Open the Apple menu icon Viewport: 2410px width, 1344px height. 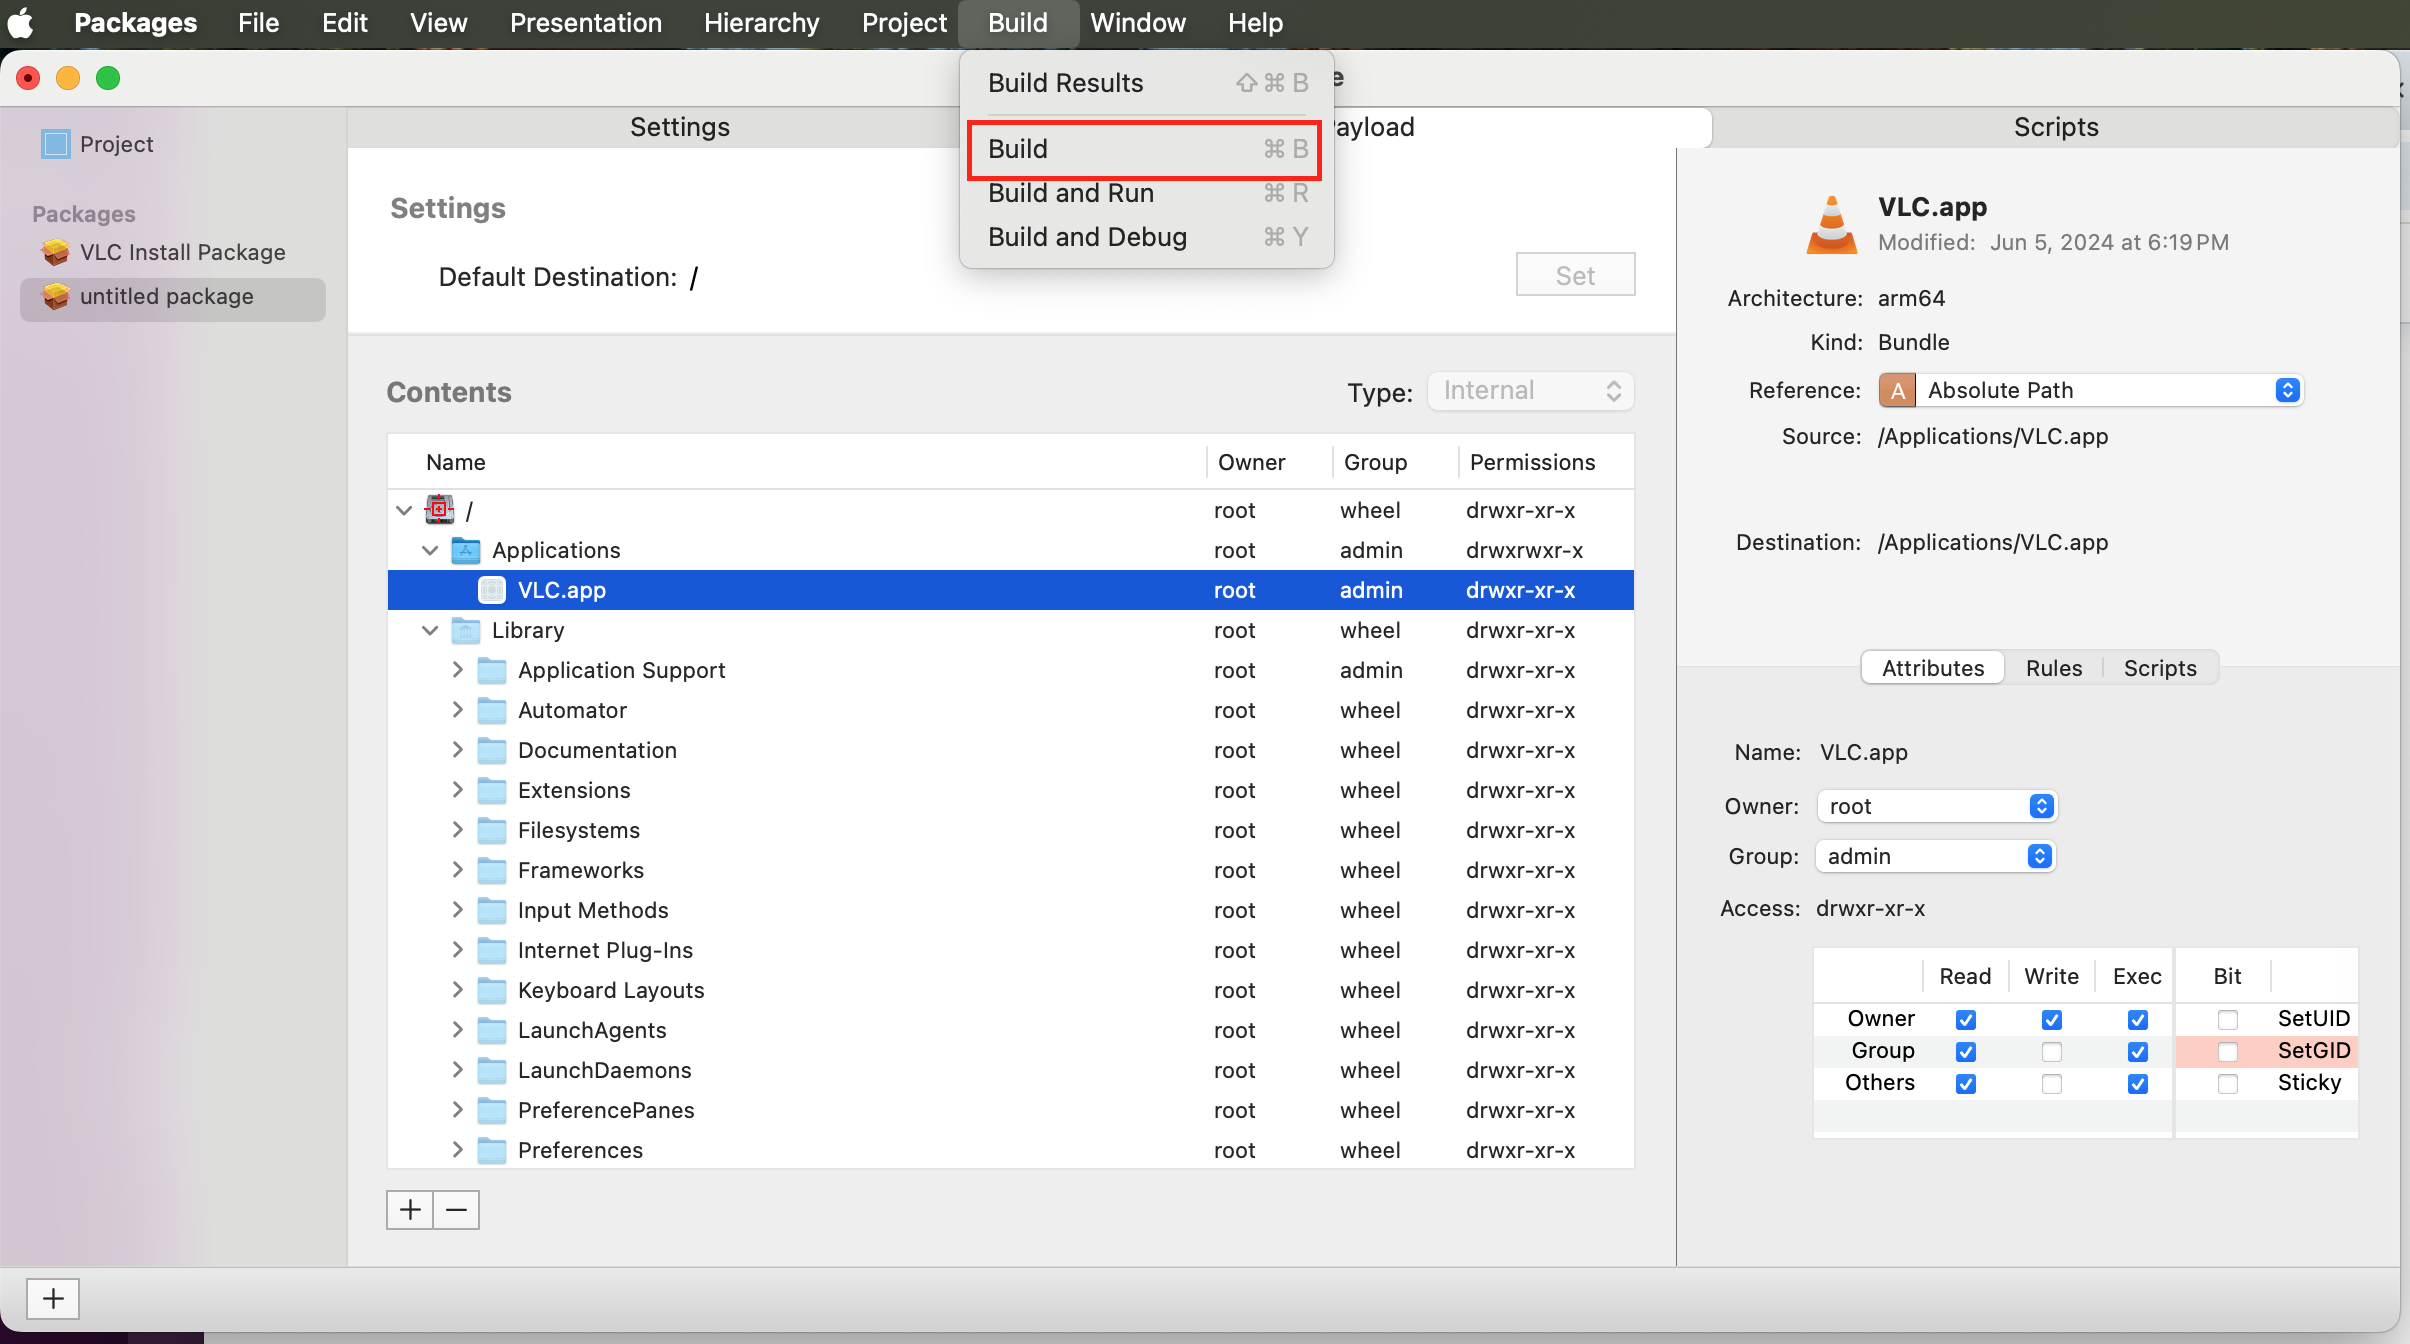21,22
